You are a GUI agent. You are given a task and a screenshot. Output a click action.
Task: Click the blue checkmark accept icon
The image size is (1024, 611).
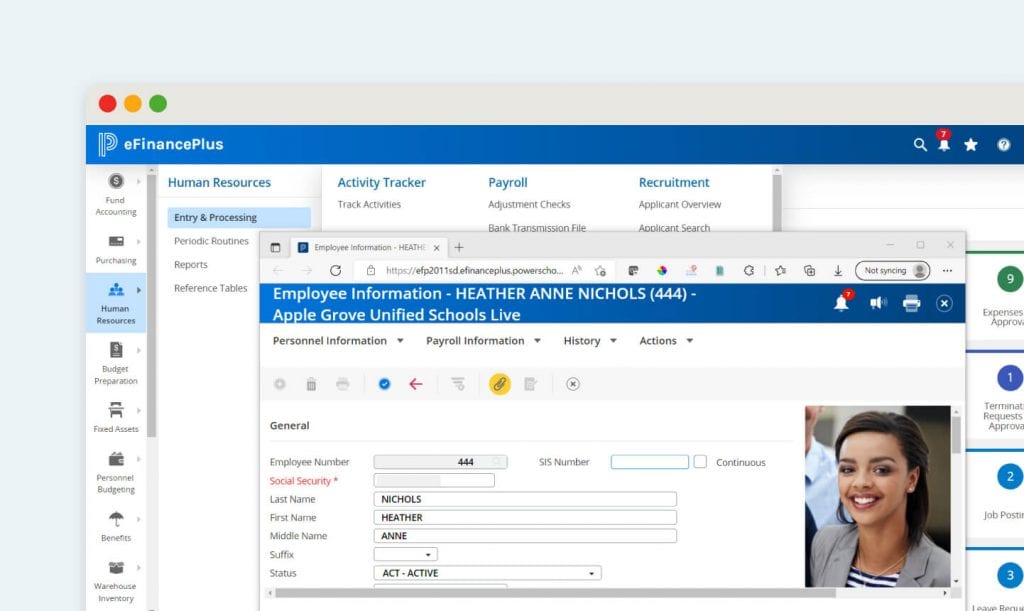(384, 383)
